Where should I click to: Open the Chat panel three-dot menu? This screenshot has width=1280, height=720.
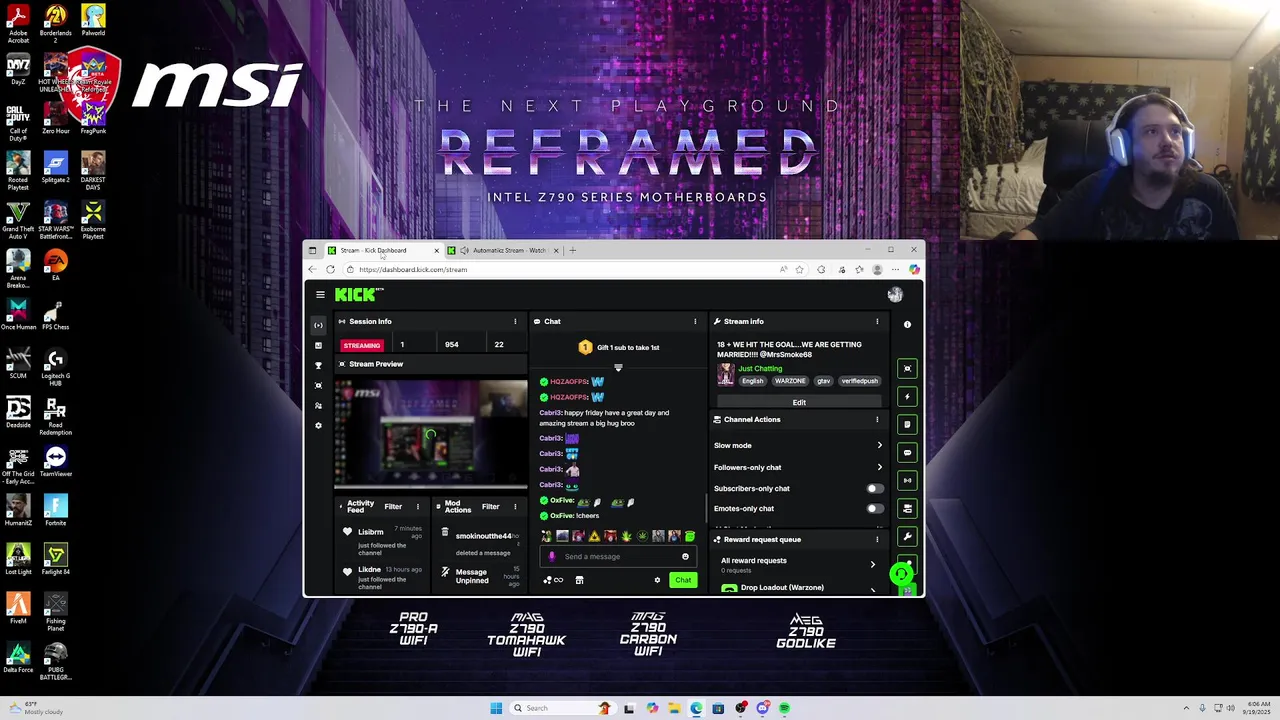pos(695,321)
